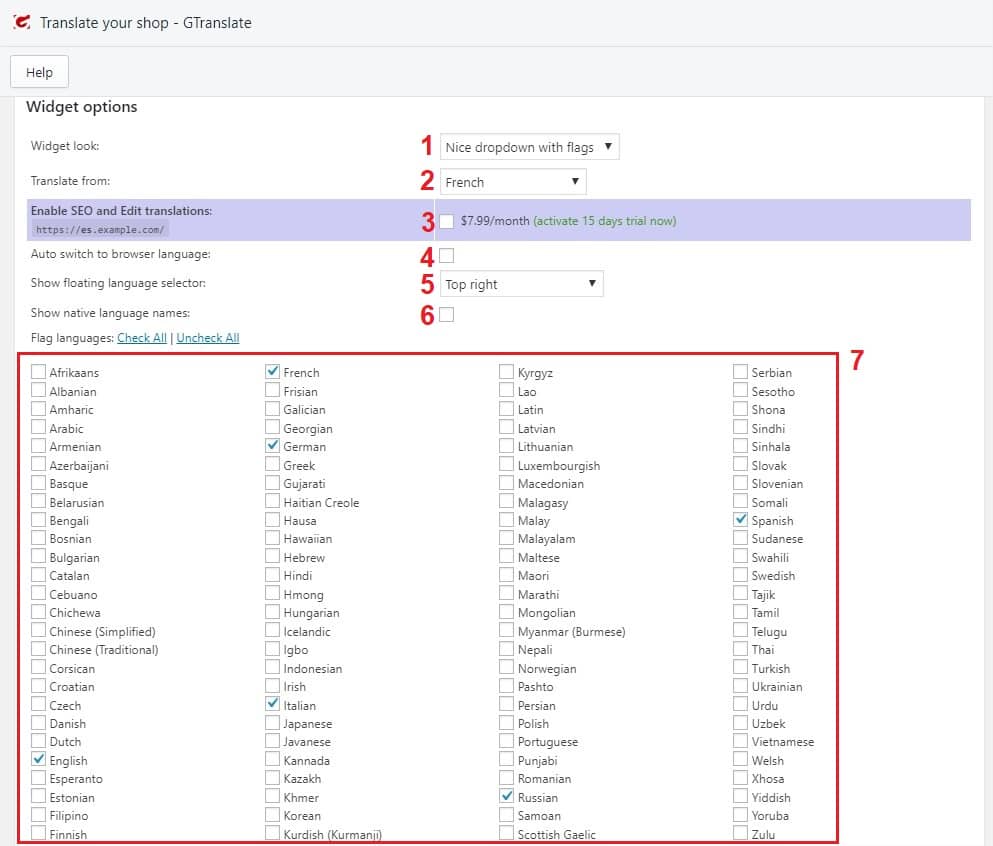Click the Check All link
This screenshot has height=846, width=993.
click(x=142, y=338)
